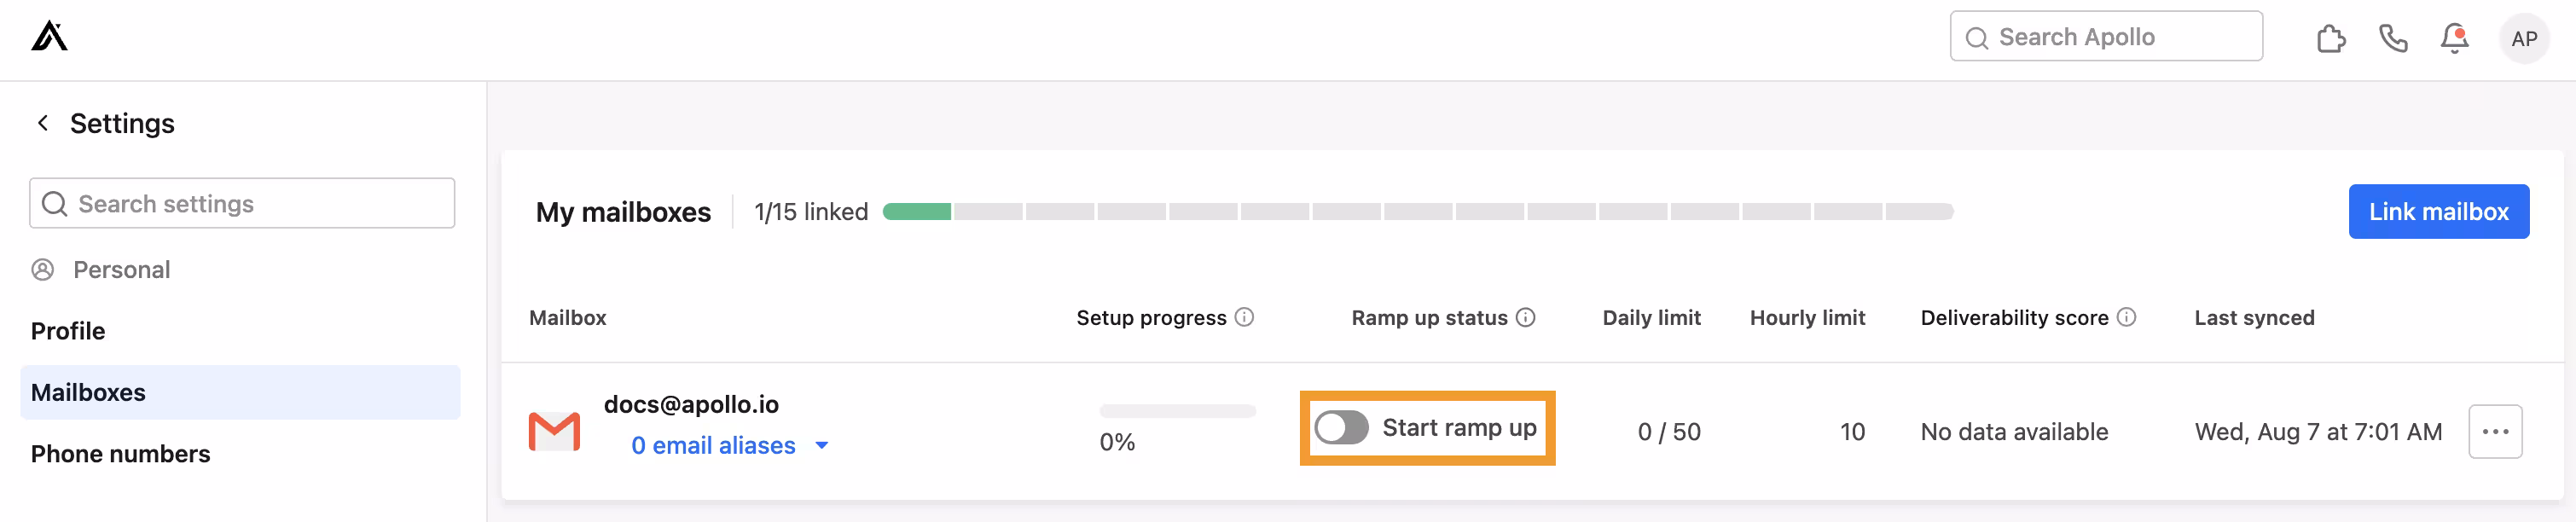The height and width of the screenshot is (522, 2576).
Task: Open the Profile settings page
Action: tap(68, 331)
